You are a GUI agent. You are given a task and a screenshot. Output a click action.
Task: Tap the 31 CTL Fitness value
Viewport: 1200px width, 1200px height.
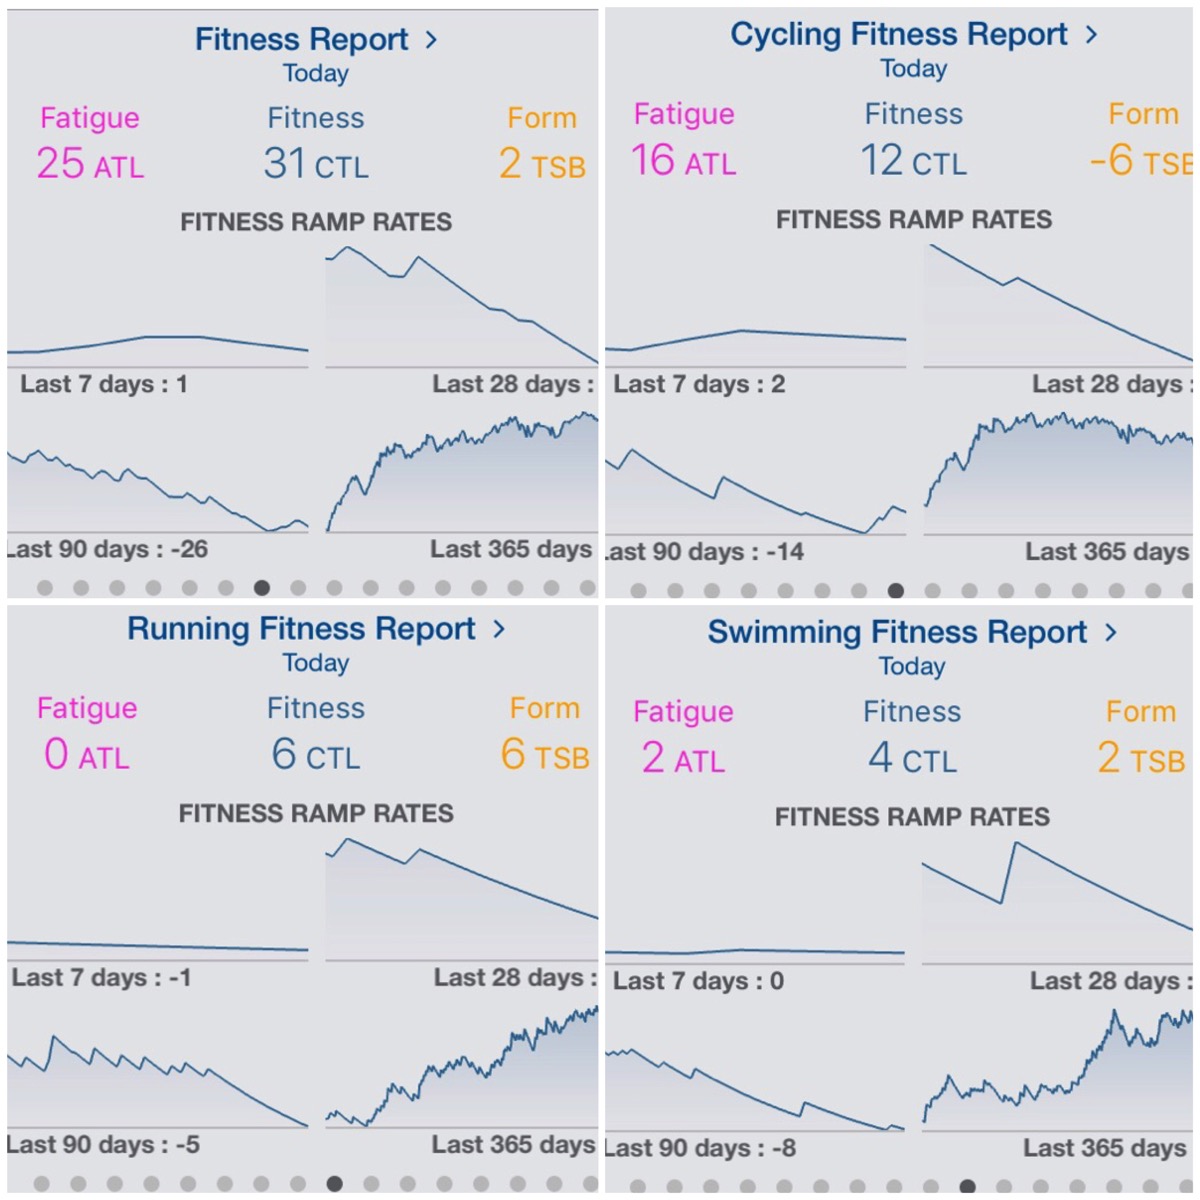click(x=316, y=164)
